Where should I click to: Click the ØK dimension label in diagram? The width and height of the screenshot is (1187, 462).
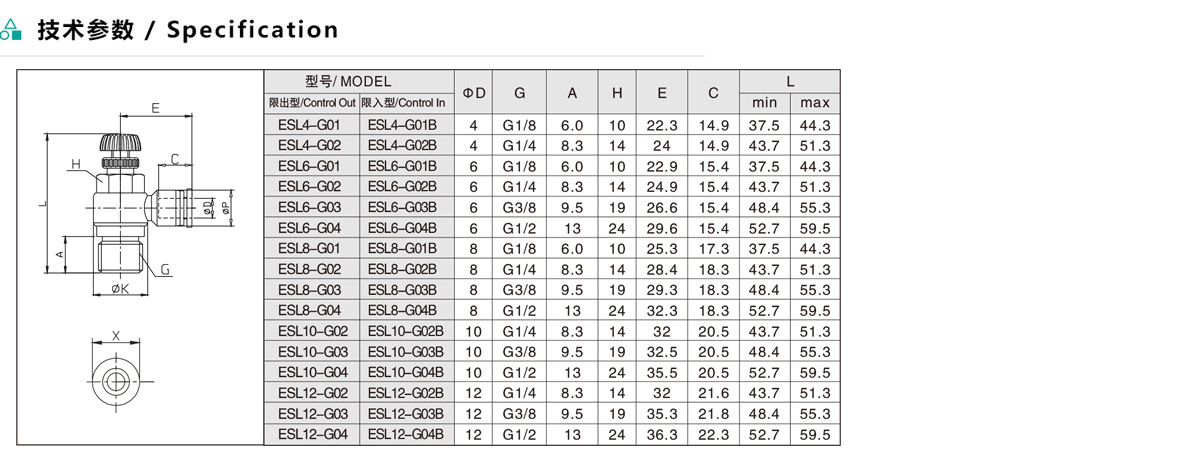click(x=119, y=289)
